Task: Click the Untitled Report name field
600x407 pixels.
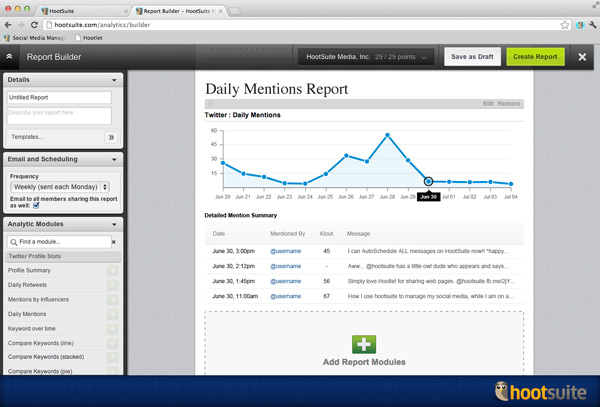Action: tap(59, 98)
